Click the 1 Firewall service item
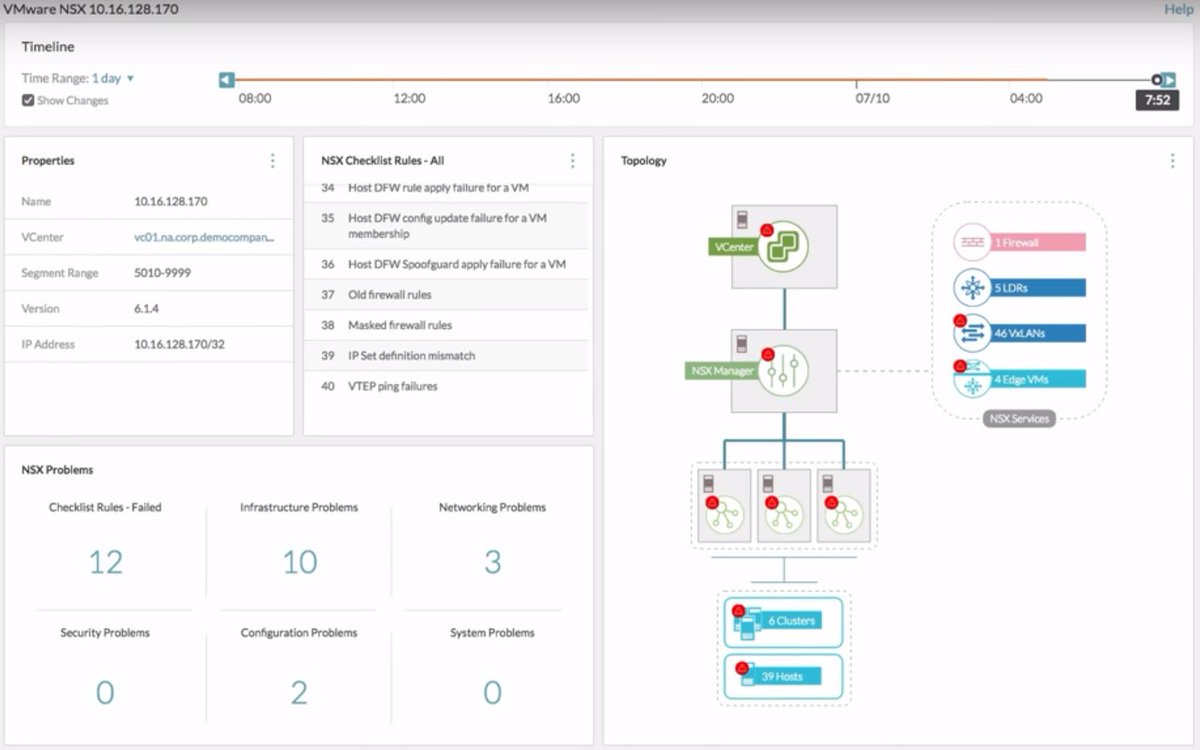This screenshot has height=750, width=1200. [1020, 243]
